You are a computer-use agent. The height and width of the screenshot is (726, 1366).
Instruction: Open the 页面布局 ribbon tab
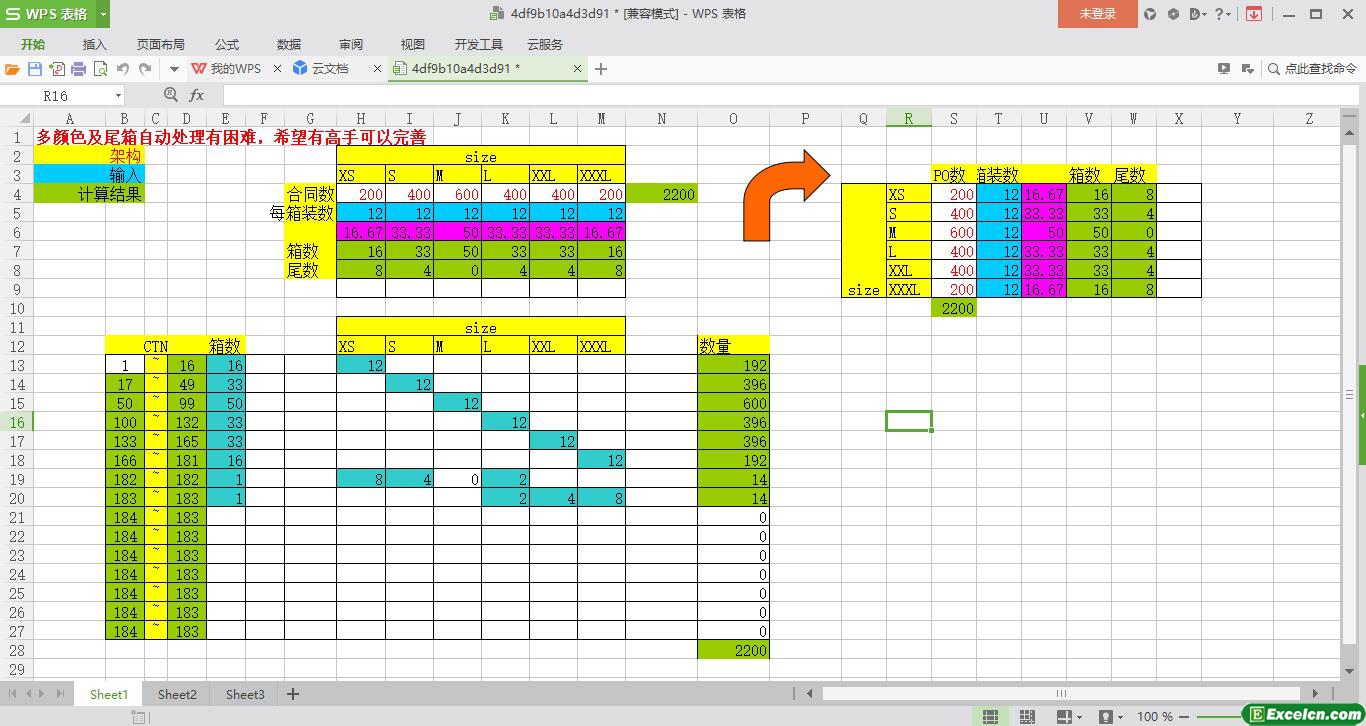(x=161, y=45)
